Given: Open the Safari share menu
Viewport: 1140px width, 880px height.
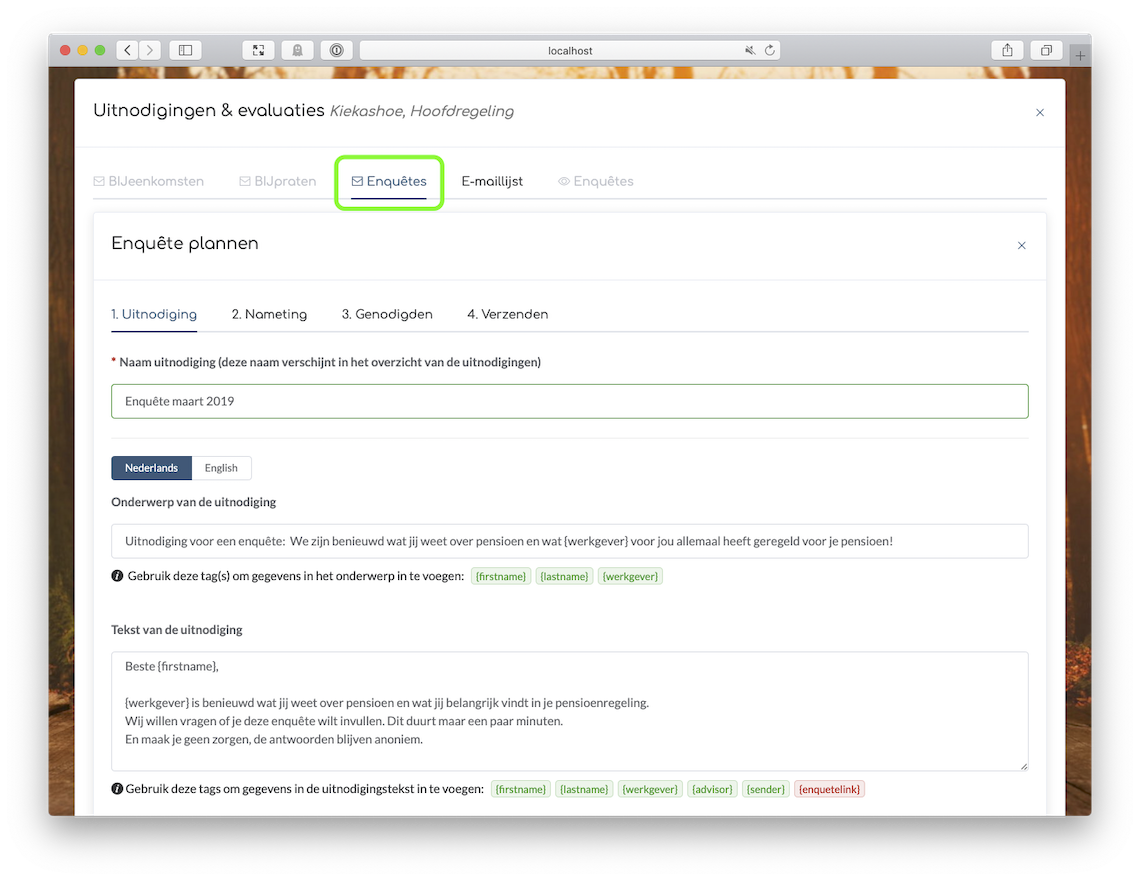Looking at the screenshot, I should 1007,50.
